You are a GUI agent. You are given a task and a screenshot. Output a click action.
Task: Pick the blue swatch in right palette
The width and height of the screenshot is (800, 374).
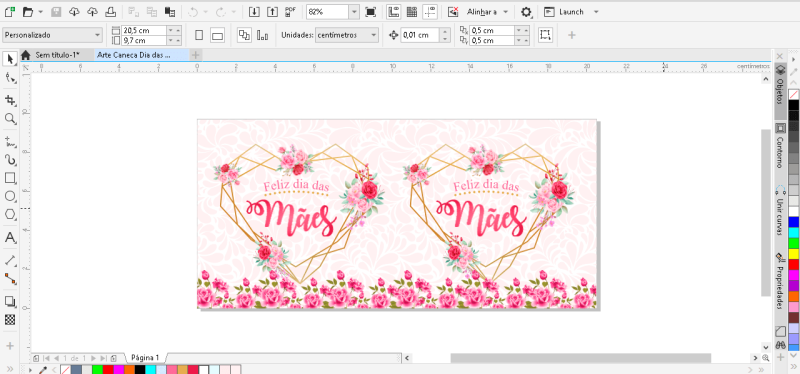pos(794,222)
